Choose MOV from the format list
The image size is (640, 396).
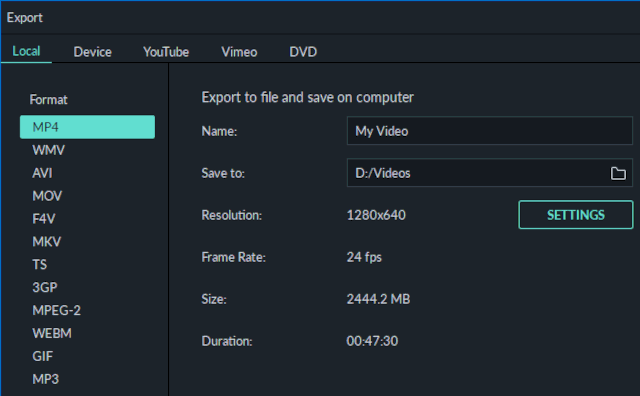[47, 196]
